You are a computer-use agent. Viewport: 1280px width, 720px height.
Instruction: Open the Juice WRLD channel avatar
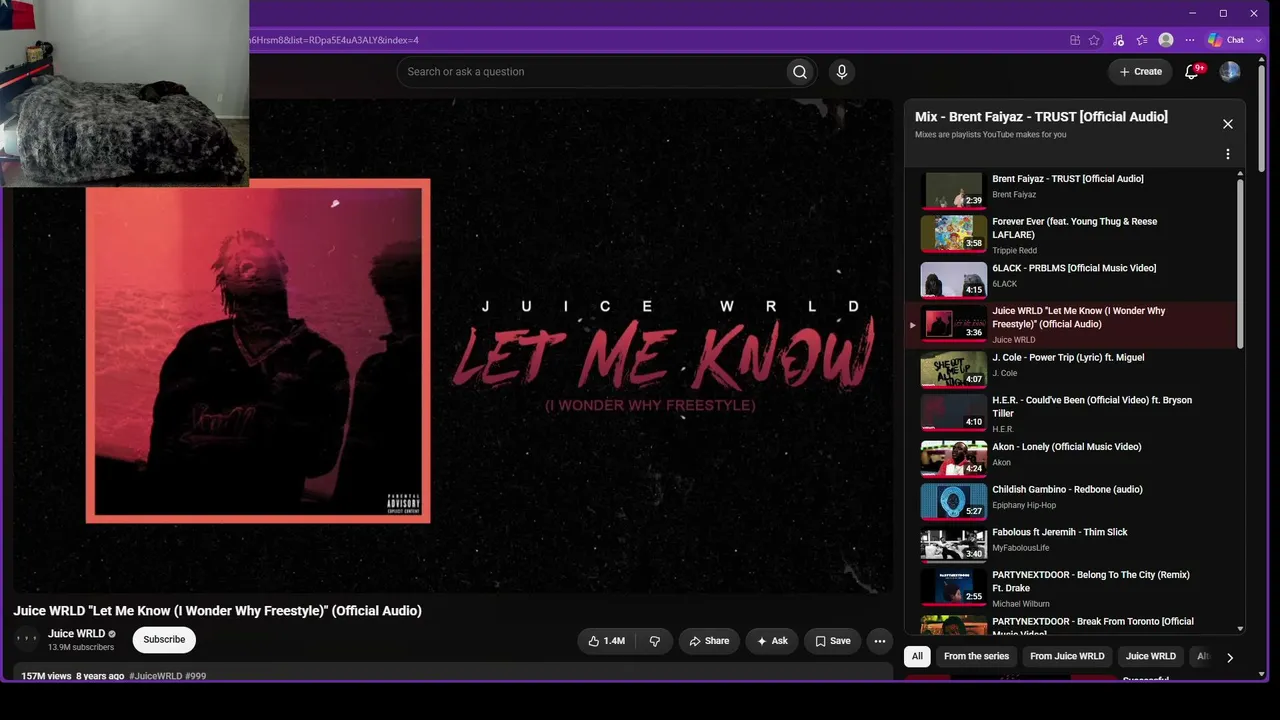27,639
